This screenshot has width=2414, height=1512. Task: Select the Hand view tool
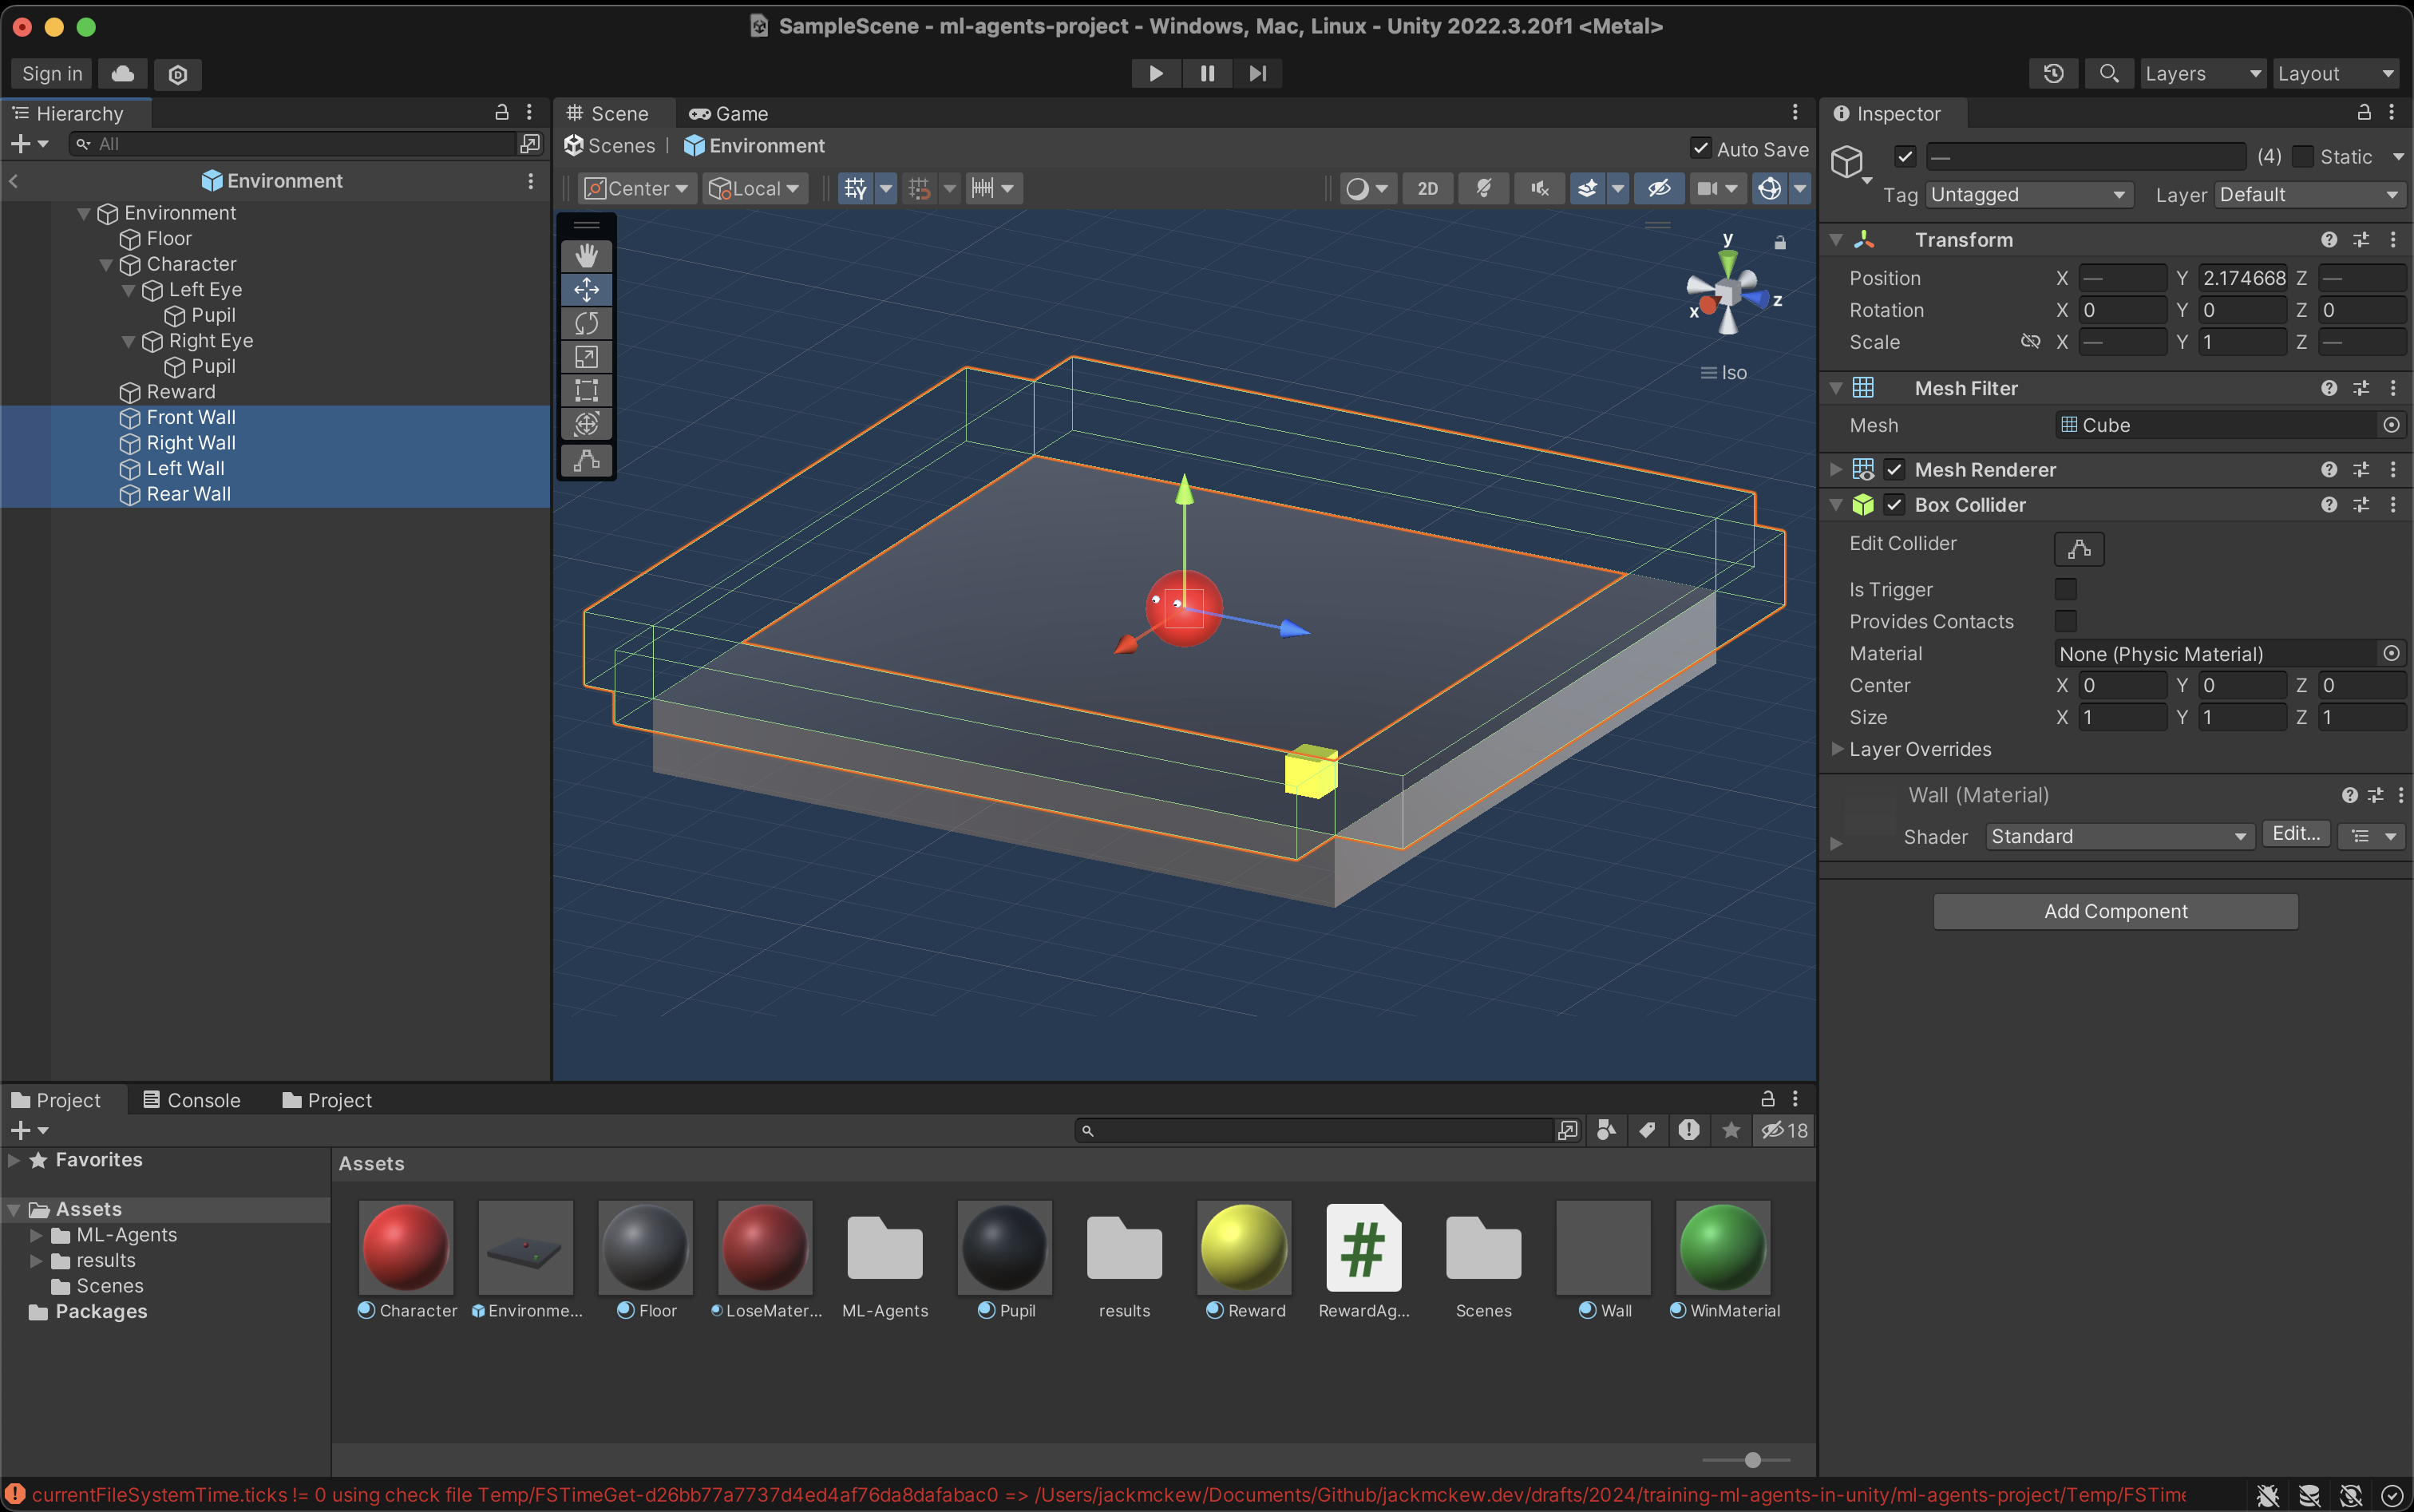pyautogui.click(x=586, y=256)
